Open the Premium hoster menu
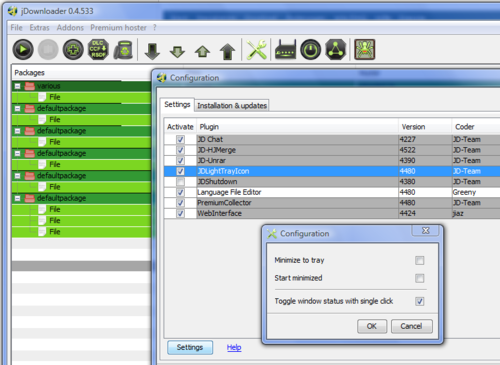Viewport: 500px width, 365px height. tap(118, 28)
